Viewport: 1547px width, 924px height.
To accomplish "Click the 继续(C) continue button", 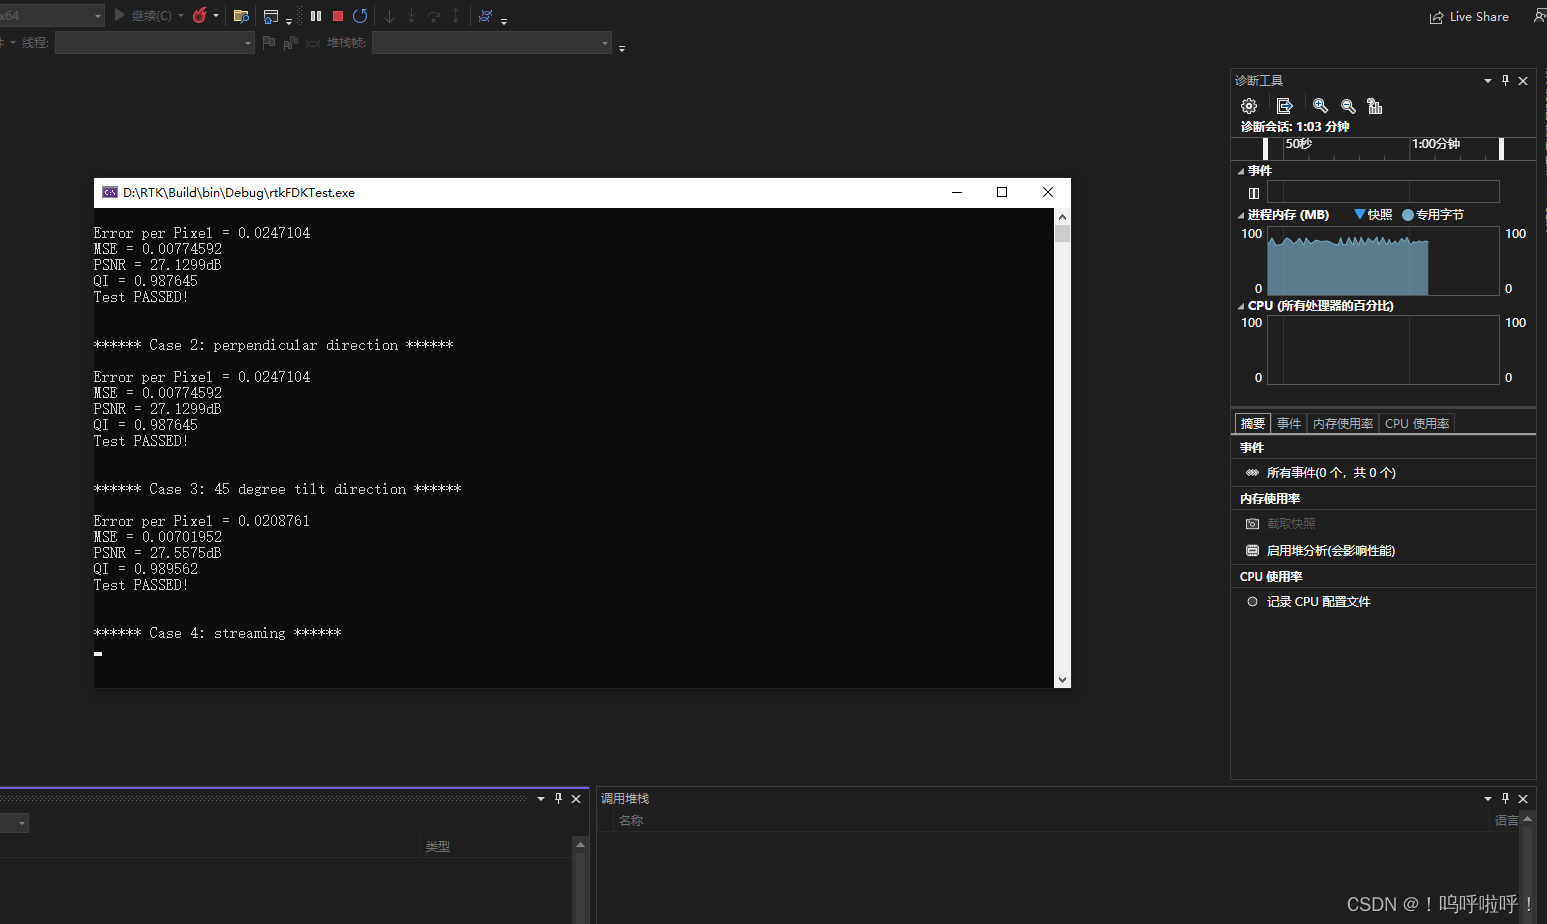I will point(143,16).
